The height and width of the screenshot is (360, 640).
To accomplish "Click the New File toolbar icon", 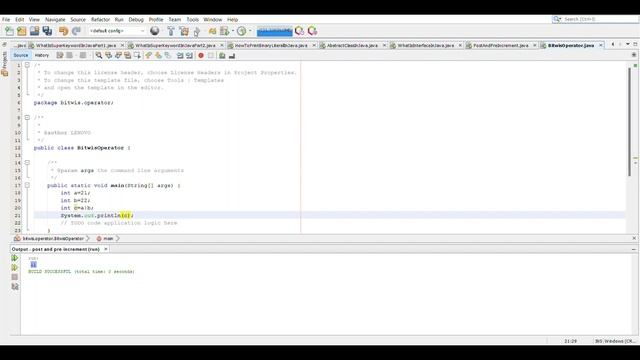I will pyautogui.click(x=9, y=31).
